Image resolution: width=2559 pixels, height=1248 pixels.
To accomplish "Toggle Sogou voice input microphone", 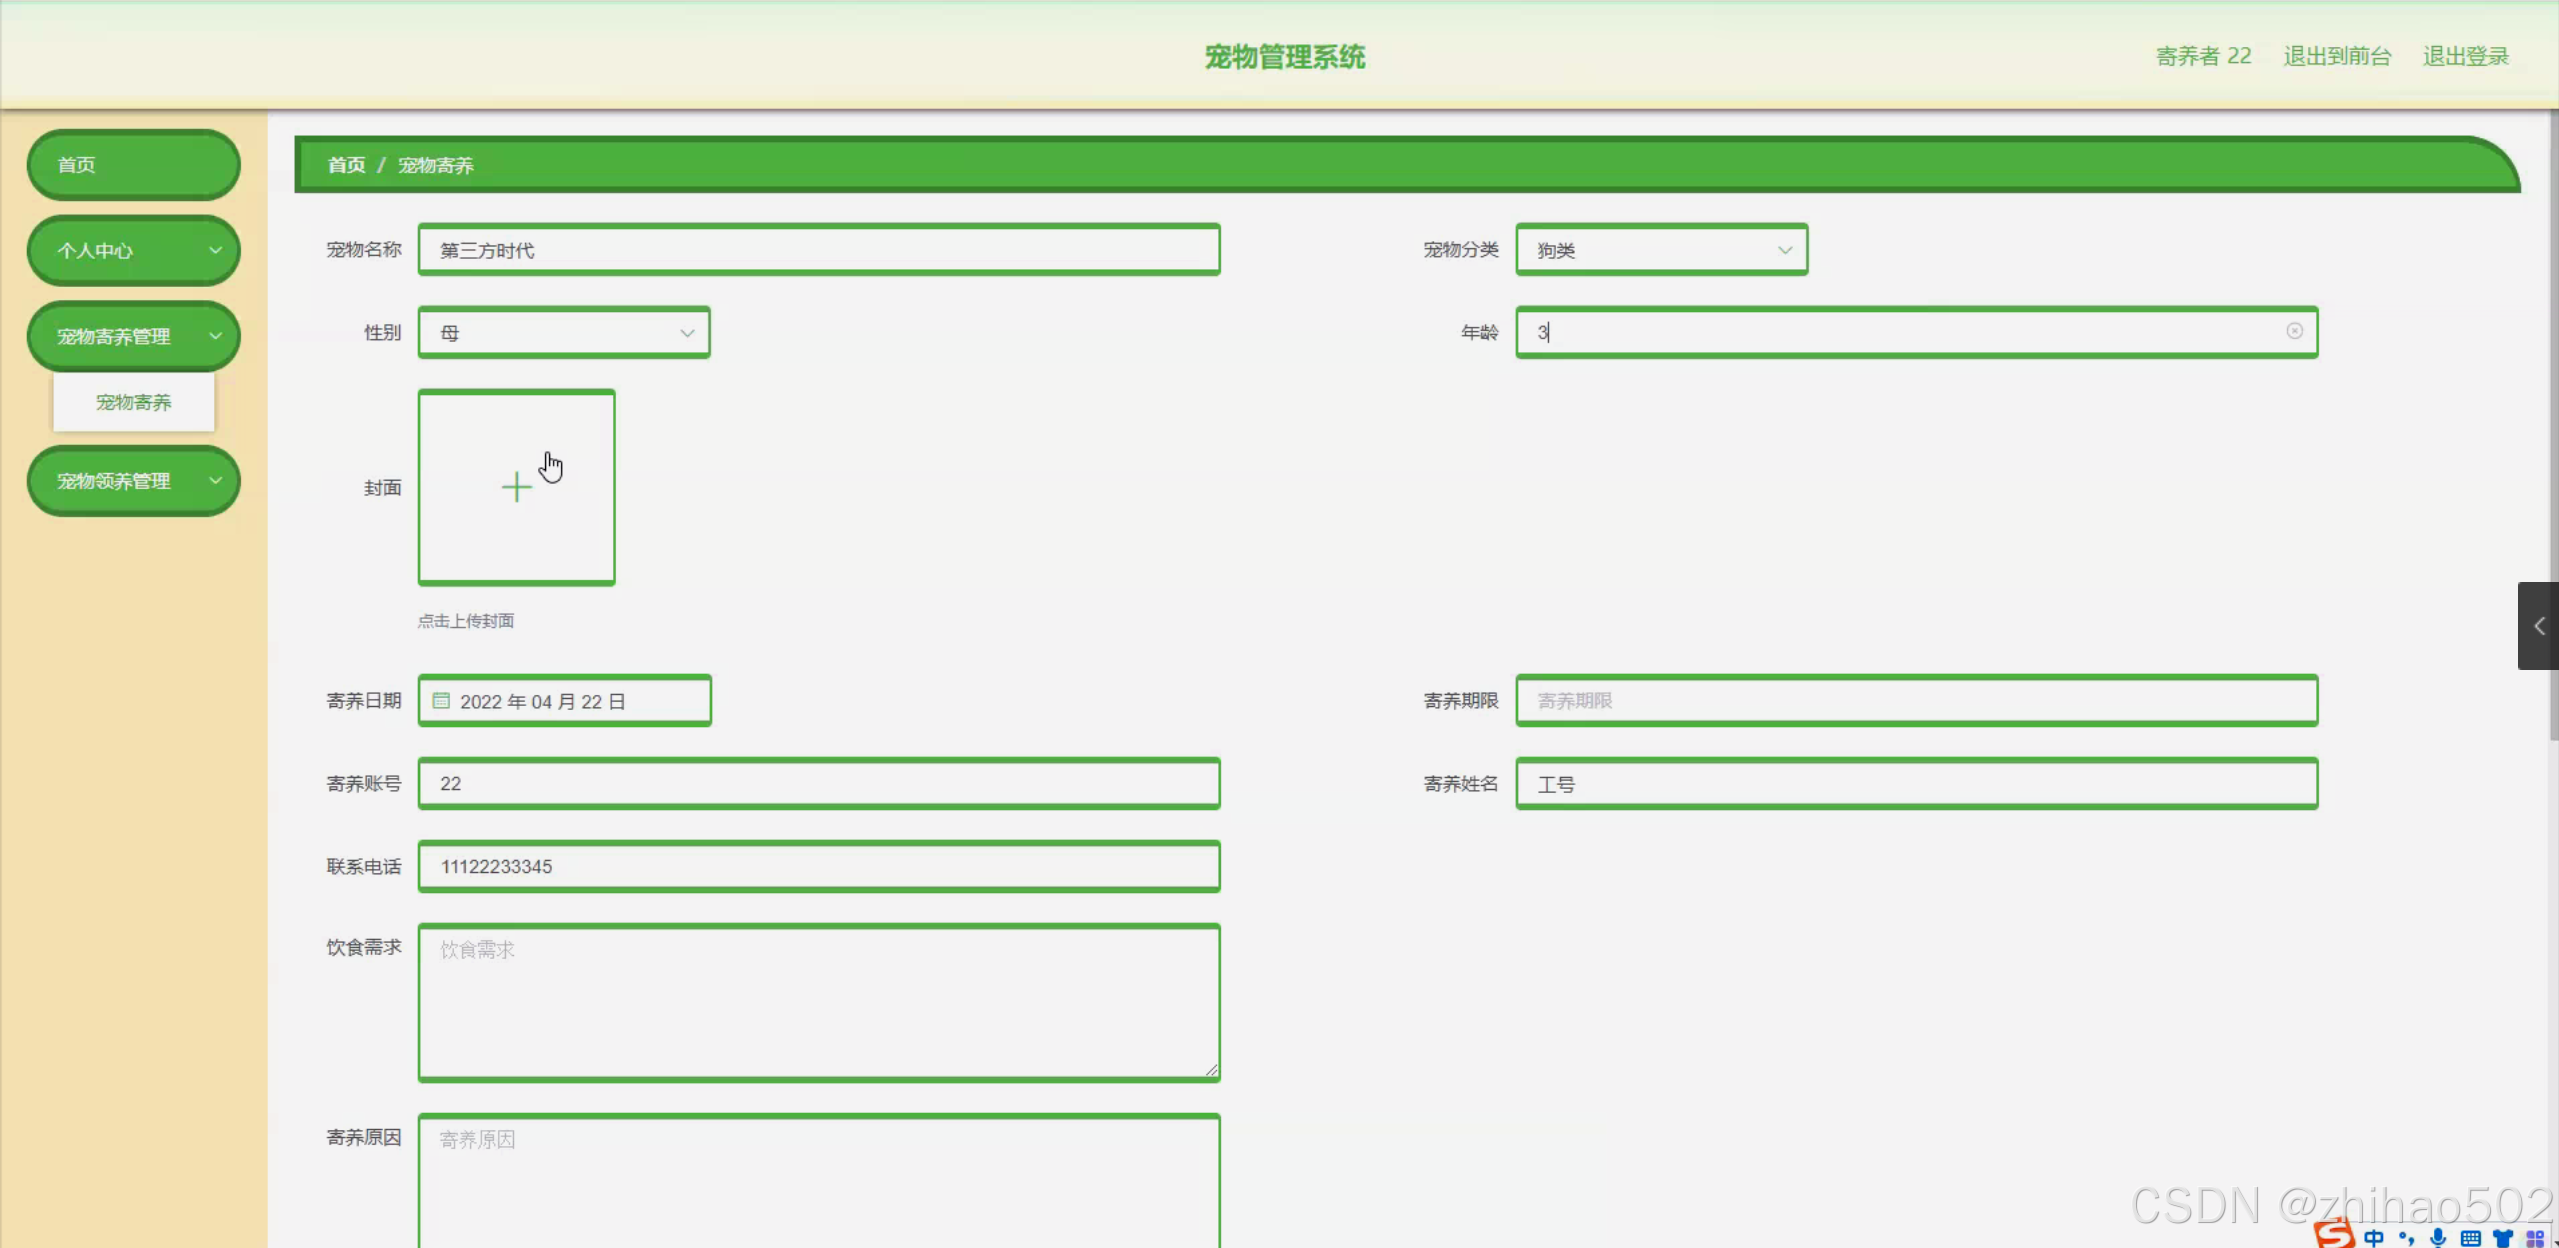I will click(2438, 1238).
